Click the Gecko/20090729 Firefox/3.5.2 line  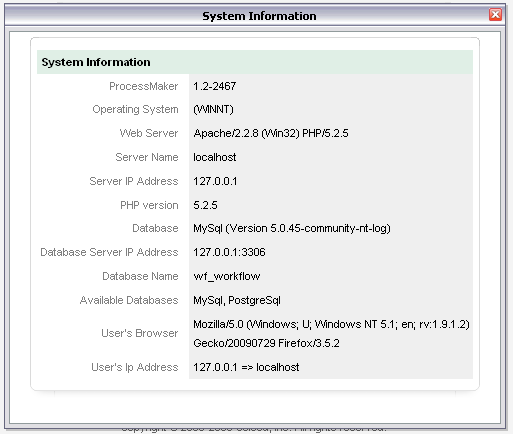coord(266,343)
